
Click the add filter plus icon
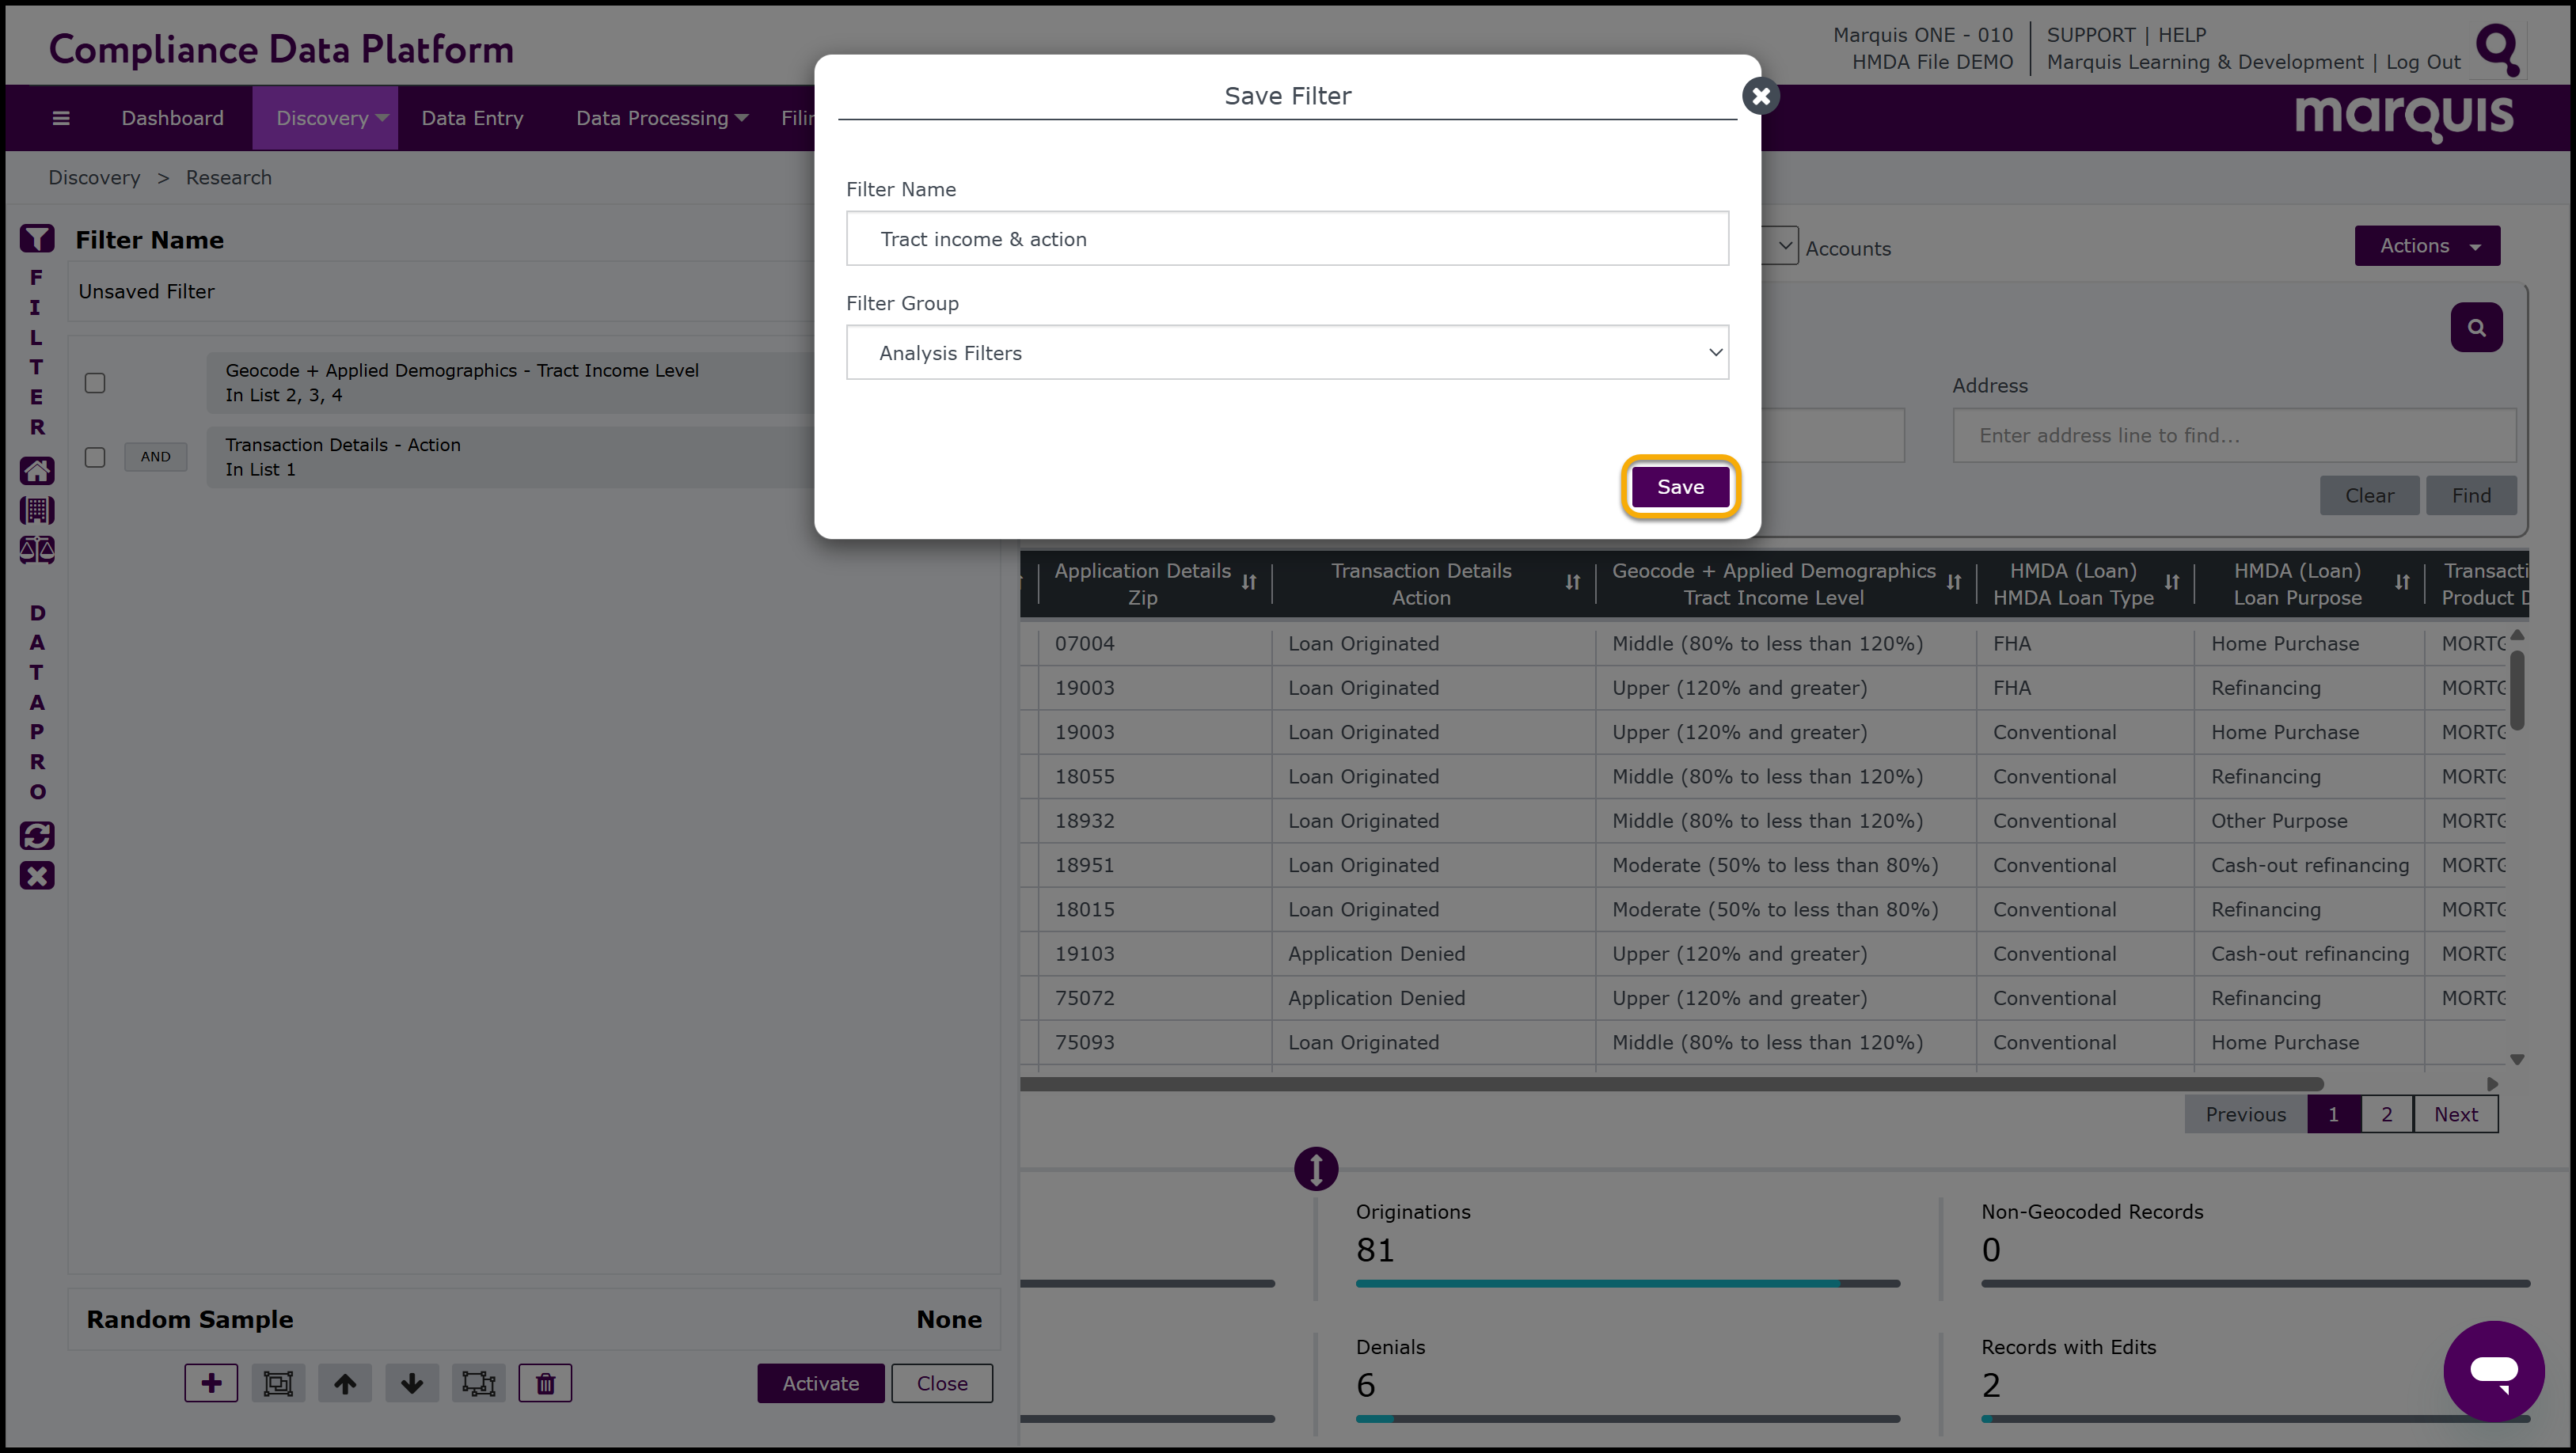click(x=211, y=1383)
